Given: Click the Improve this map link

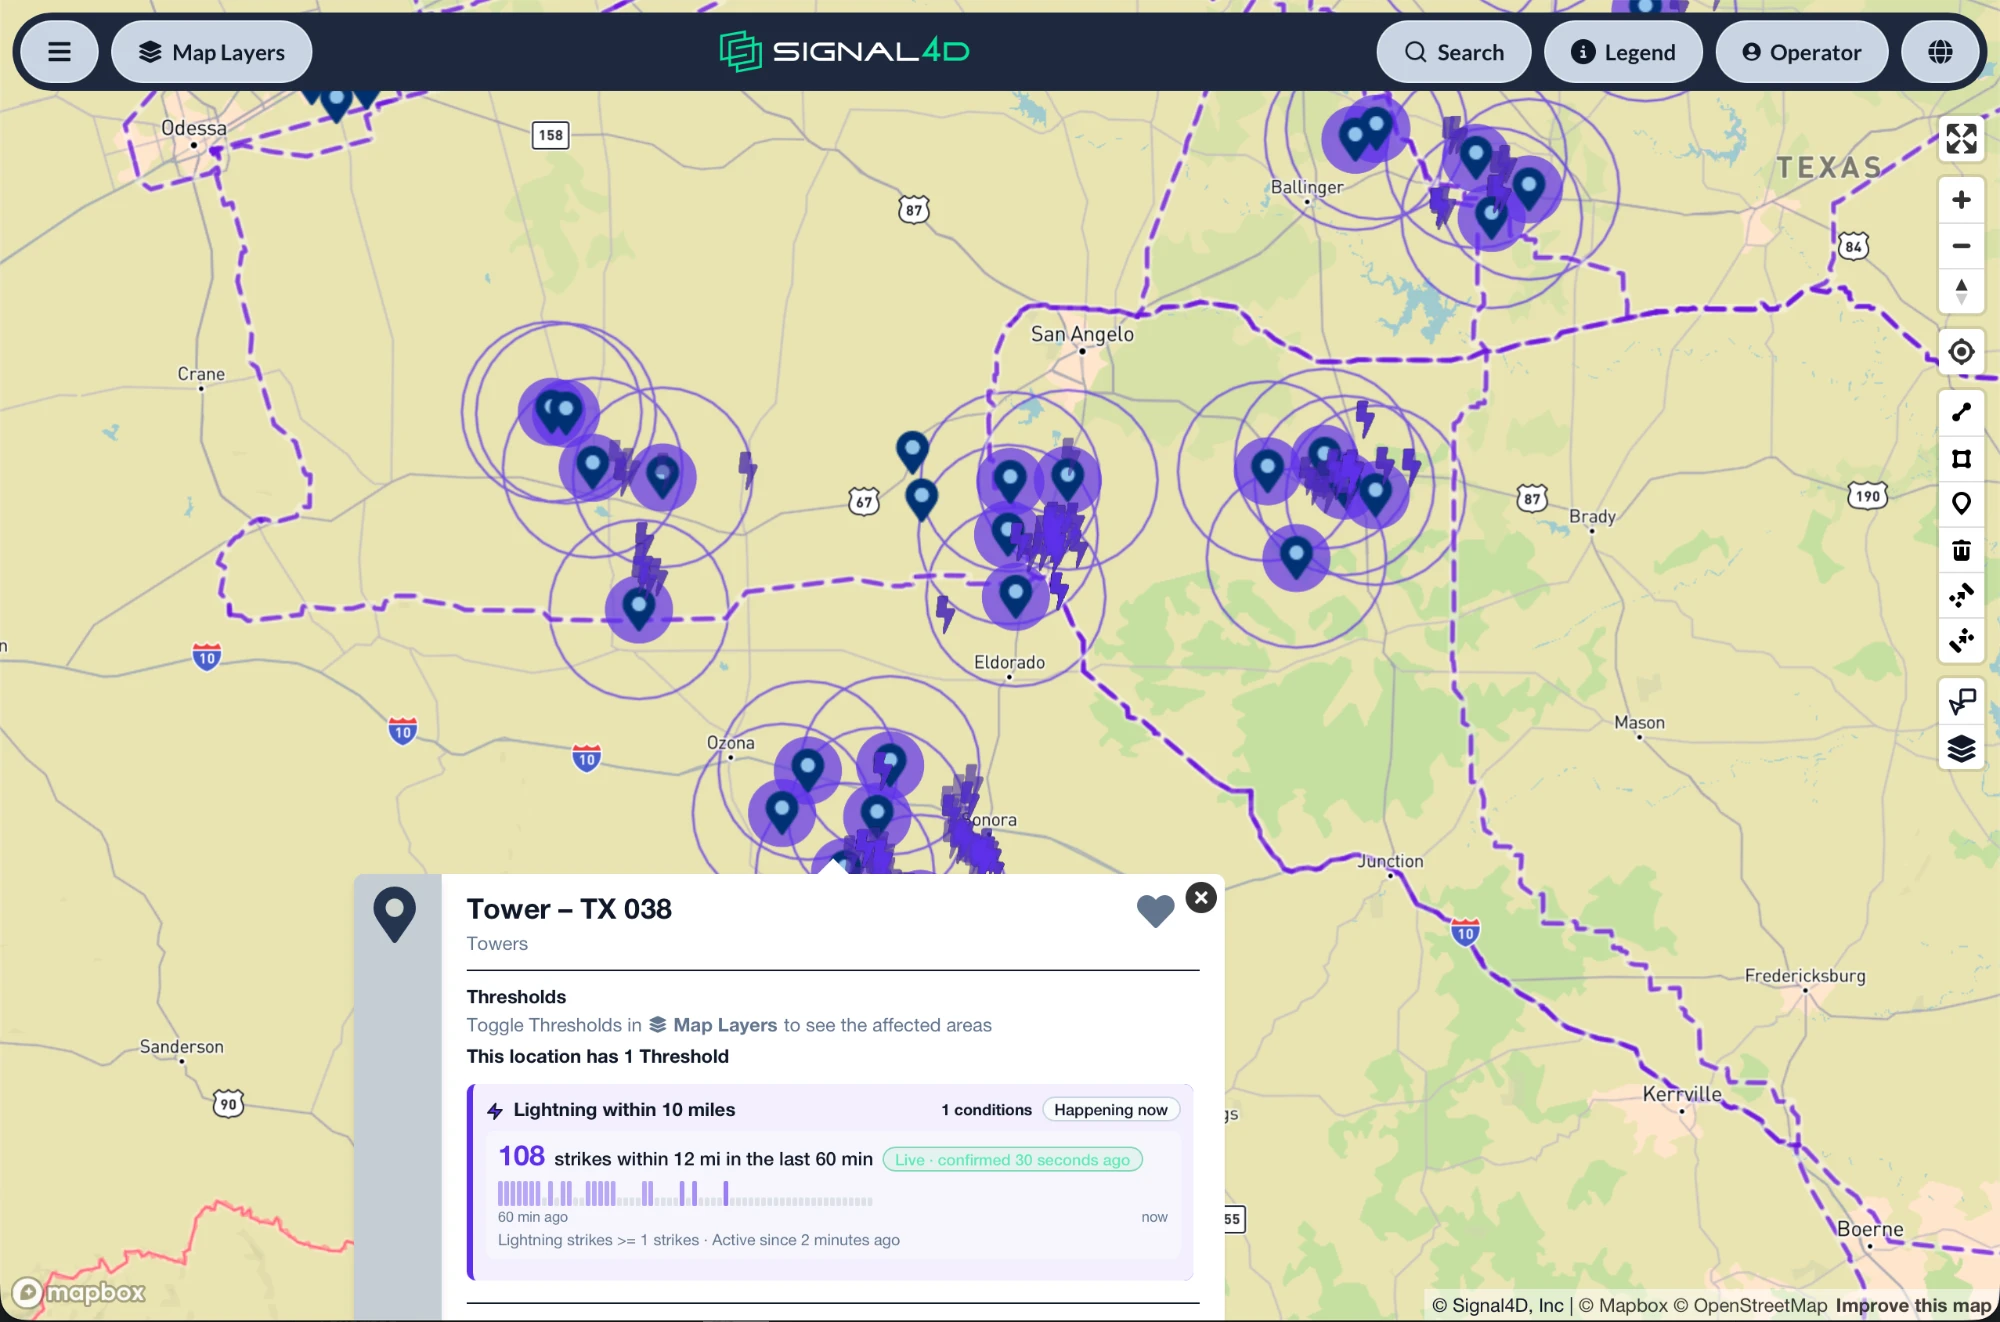Looking at the screenshot, I should (x=1913, y=1305).
